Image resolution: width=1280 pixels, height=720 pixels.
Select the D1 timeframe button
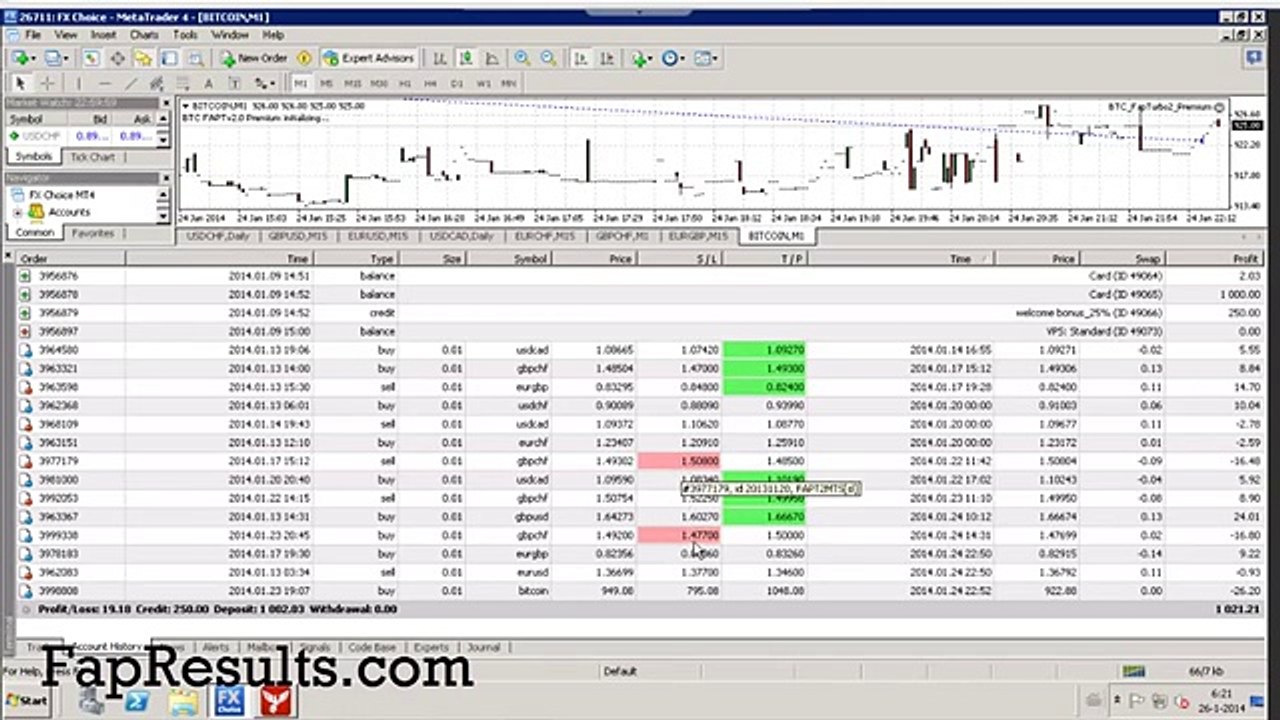pos(457,84)
